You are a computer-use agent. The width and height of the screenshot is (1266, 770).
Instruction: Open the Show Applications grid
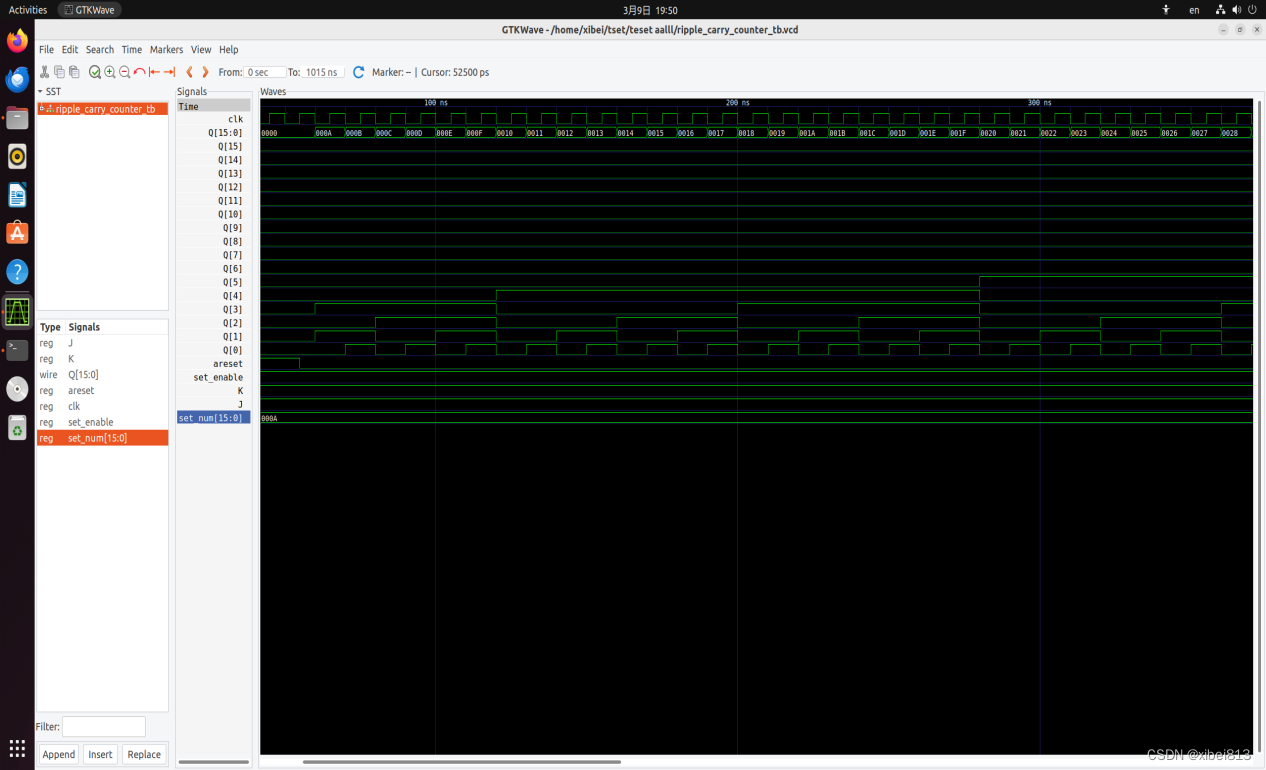(x=17, y=748)
